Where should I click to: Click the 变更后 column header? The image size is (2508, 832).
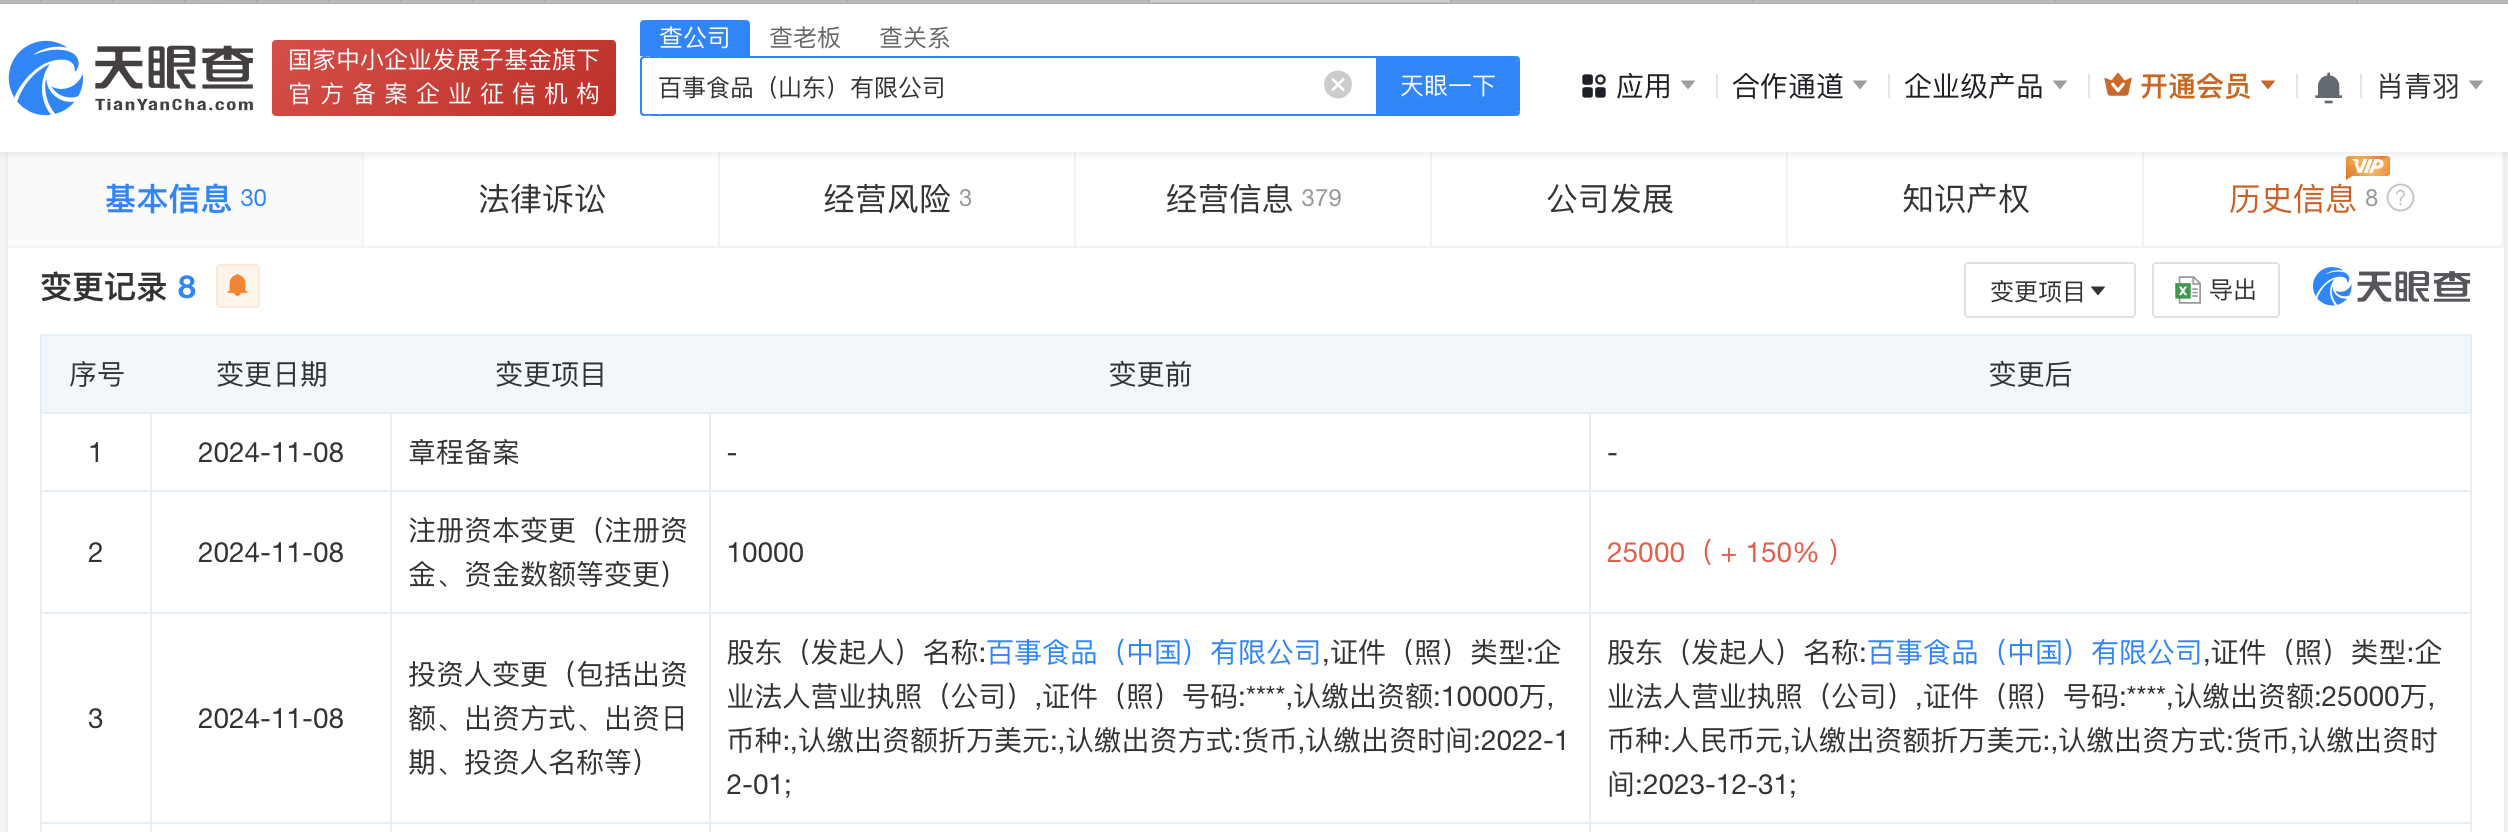click(2030, 374)
